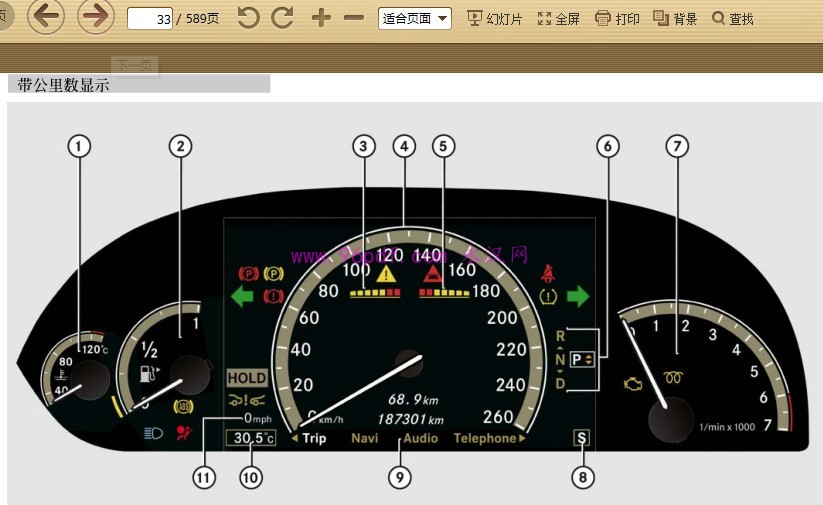The width and height of the screenshot is (823, 505).
Task: Click the Trip menu label on the display
Action: (x=314, y=438)
